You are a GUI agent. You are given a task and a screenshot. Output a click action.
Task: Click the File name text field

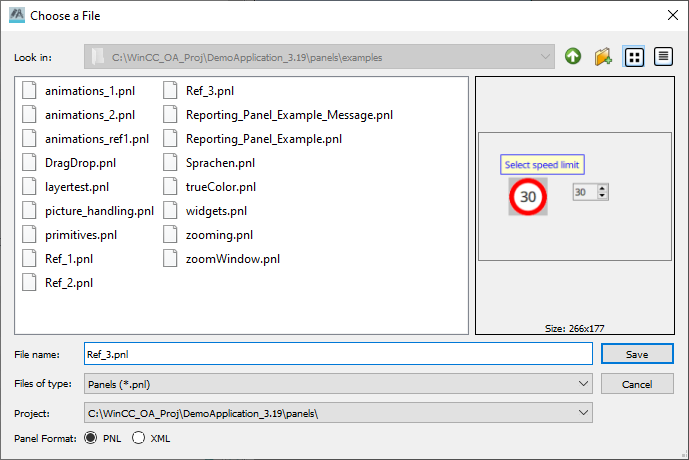[x=338, y=354]
